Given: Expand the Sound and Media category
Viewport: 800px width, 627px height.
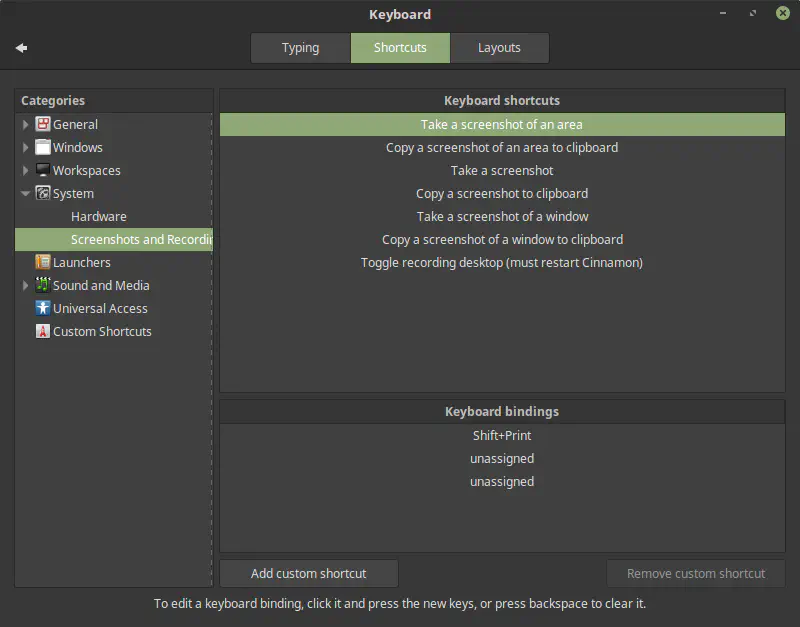Looking at the screenshot, I should click(x=26, y=285).
